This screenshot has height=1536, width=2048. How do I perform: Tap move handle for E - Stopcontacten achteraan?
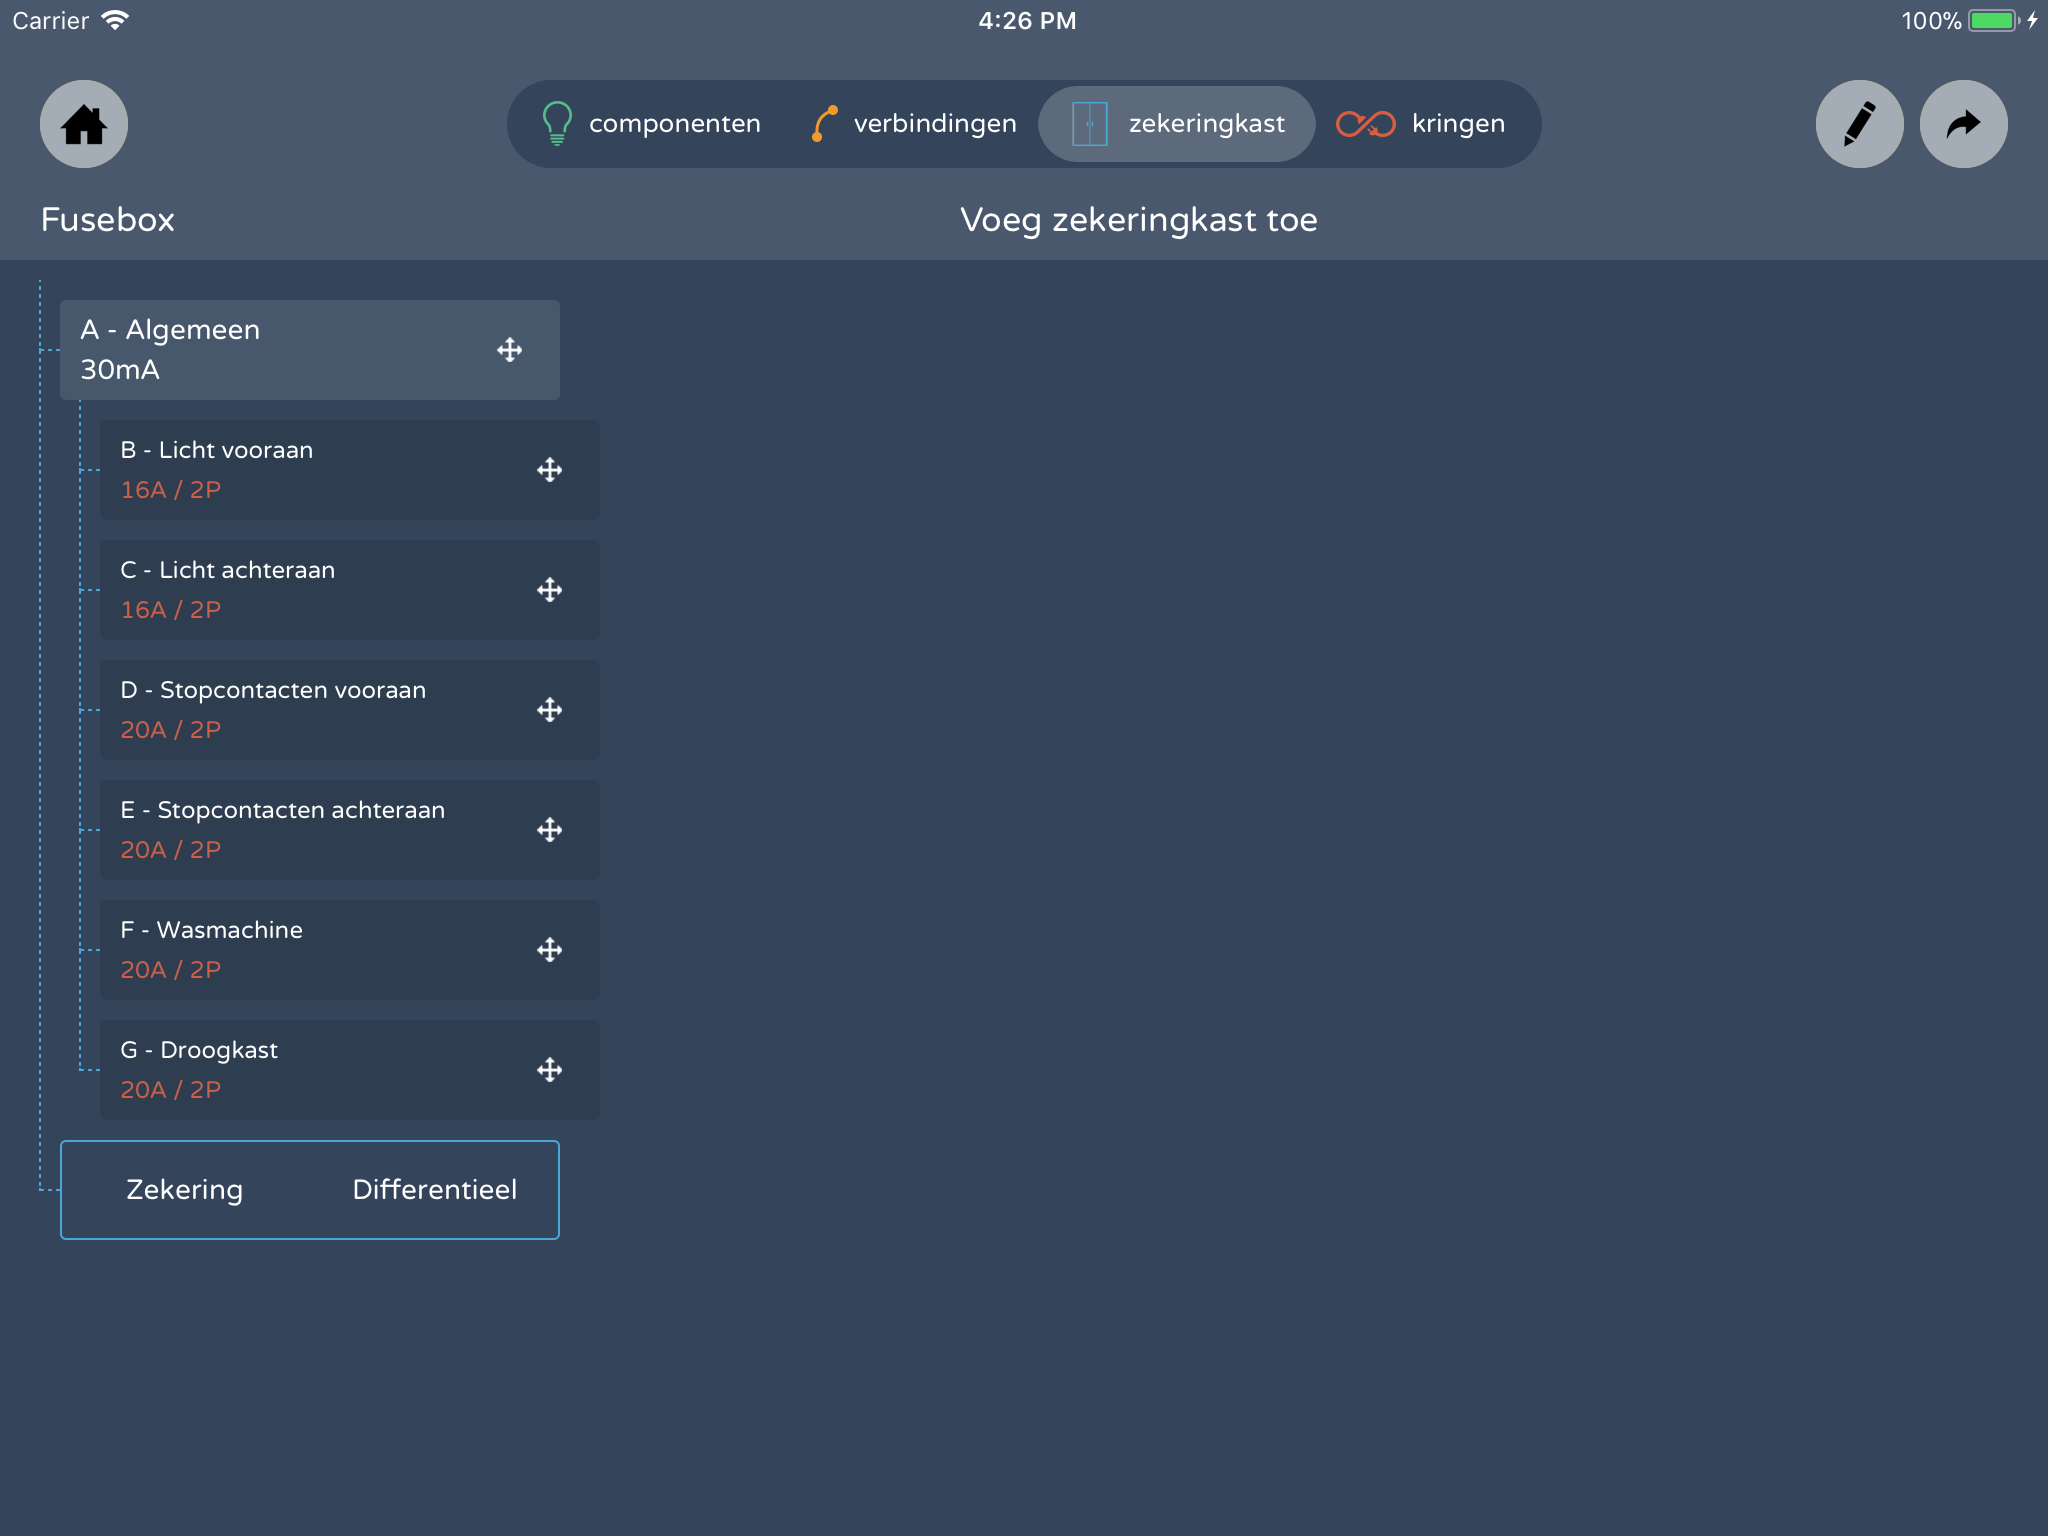pyautogui.click(x=550, y=830)
